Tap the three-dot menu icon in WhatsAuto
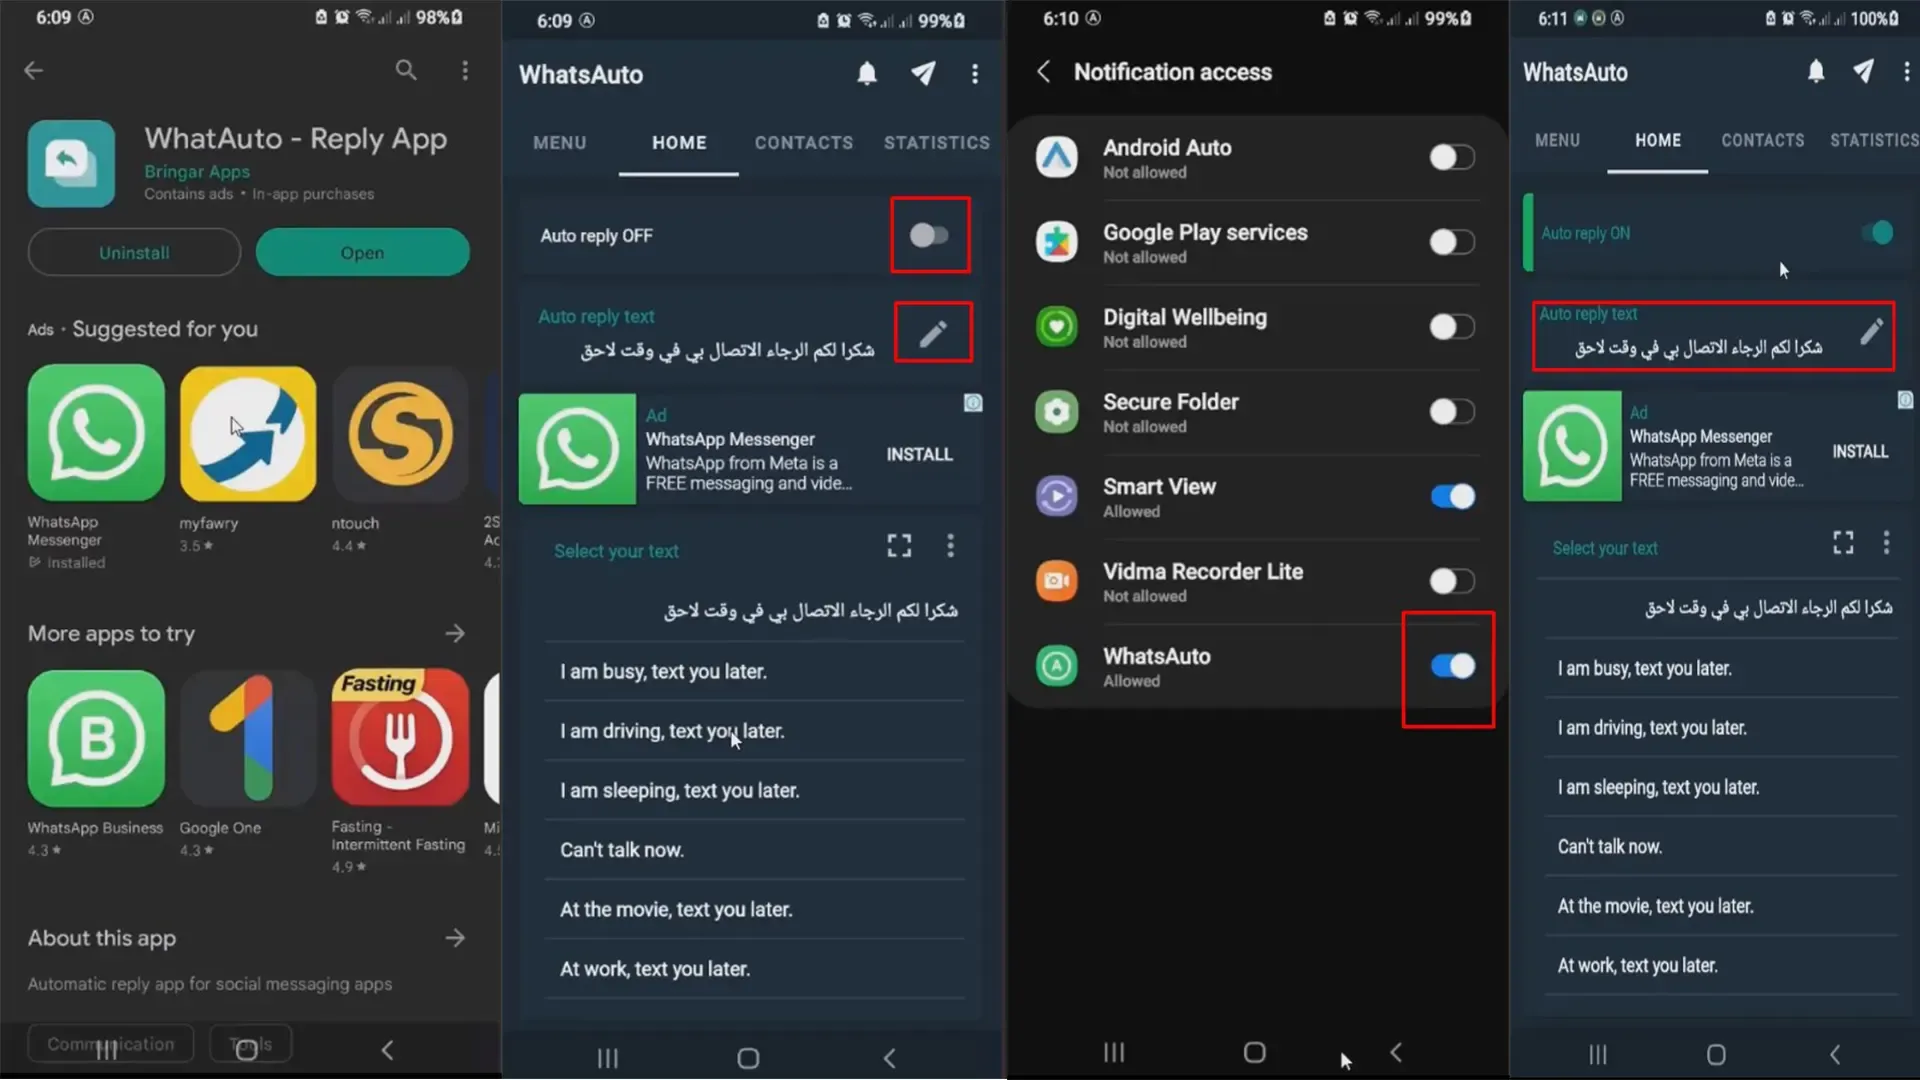Screen dimensions: 1920x1080 [x=975, y=74]
